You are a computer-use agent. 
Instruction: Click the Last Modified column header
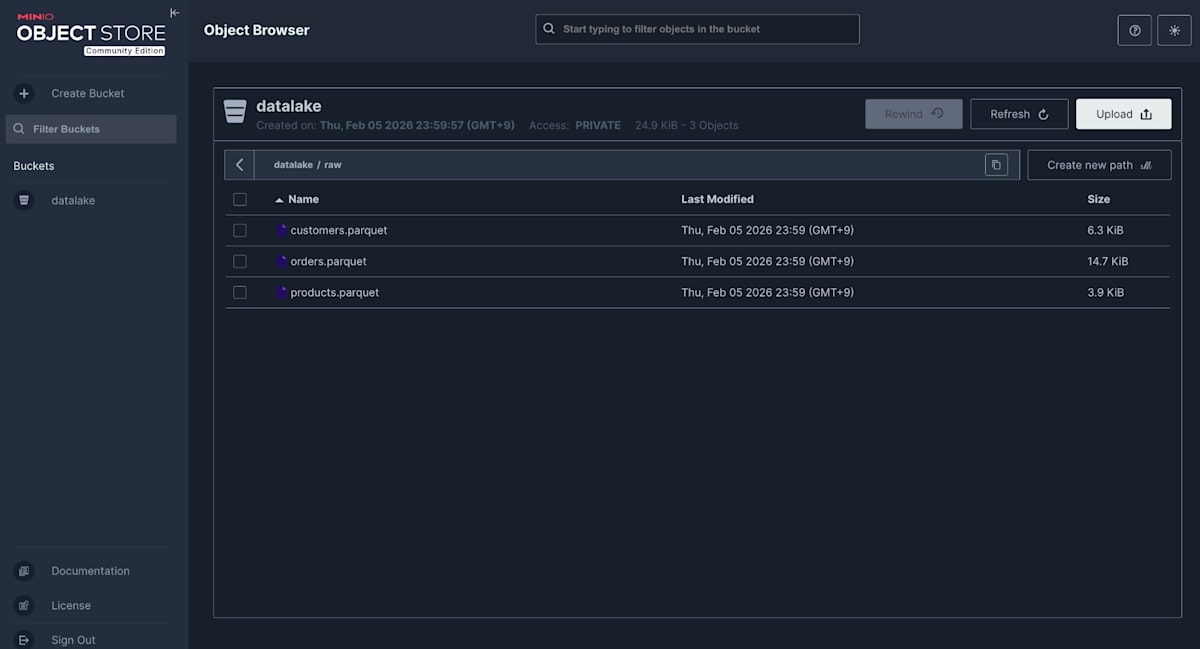(x=718, y=199)
